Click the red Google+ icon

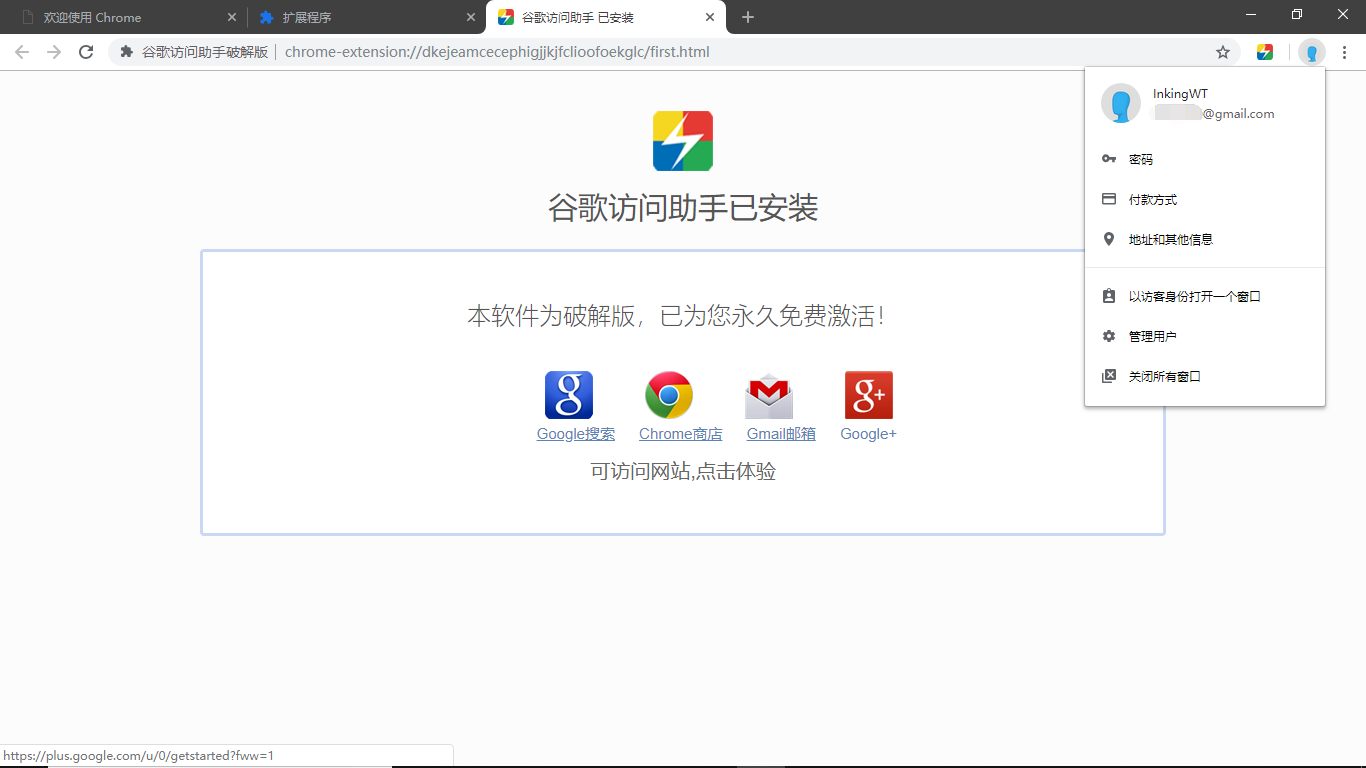(x=869, y=395)
